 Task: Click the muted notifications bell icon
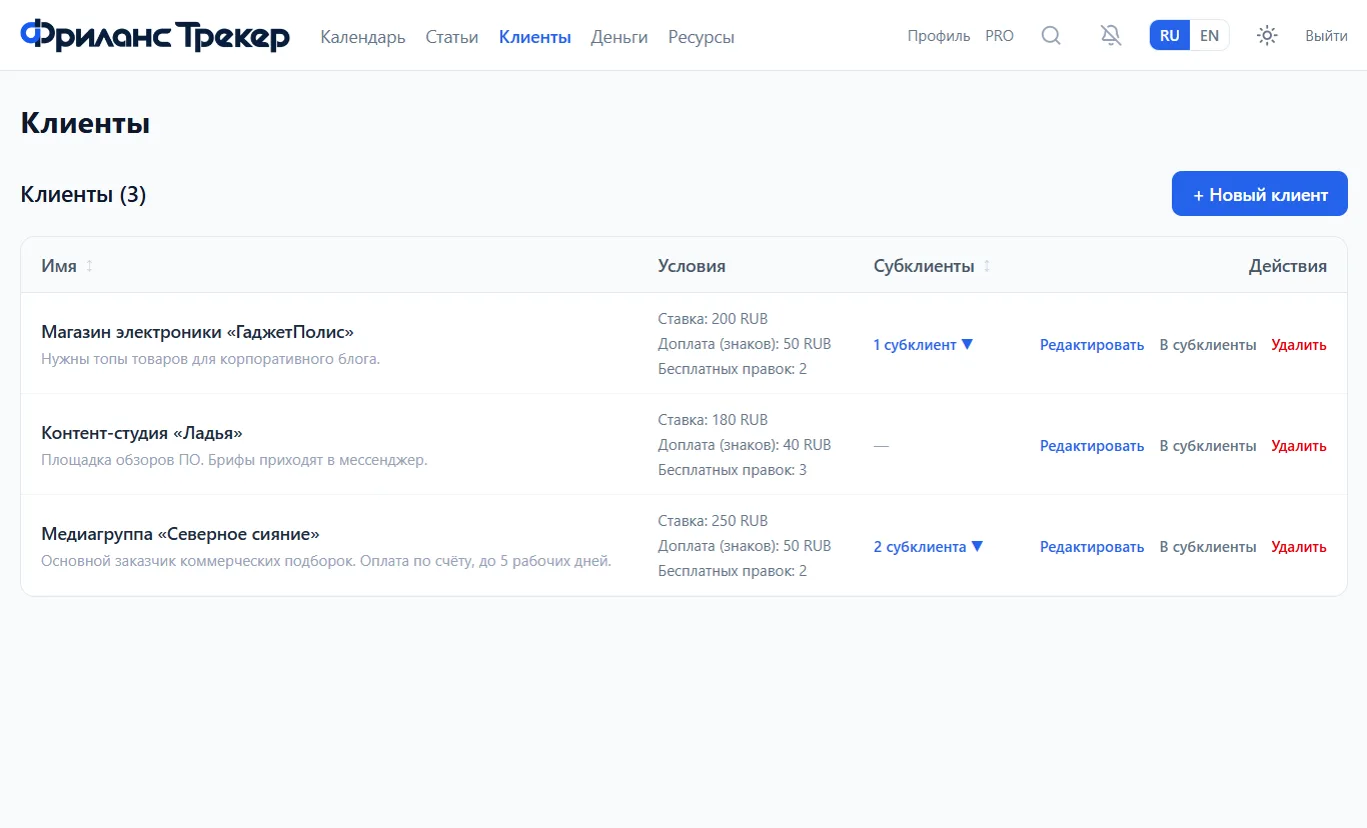click(x=1111, y=36)
